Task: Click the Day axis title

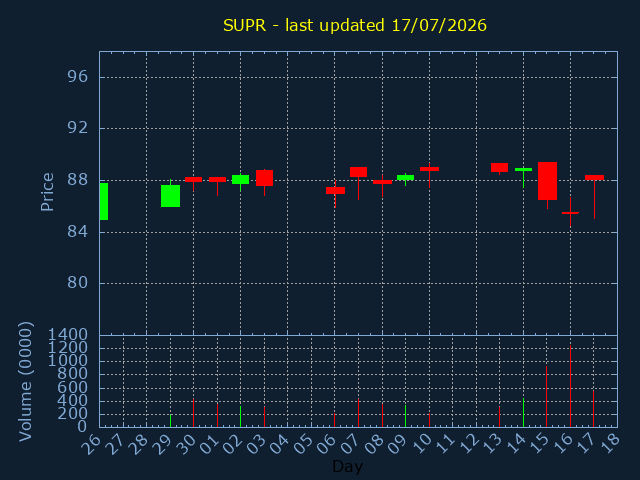Action: click(348, 466)
